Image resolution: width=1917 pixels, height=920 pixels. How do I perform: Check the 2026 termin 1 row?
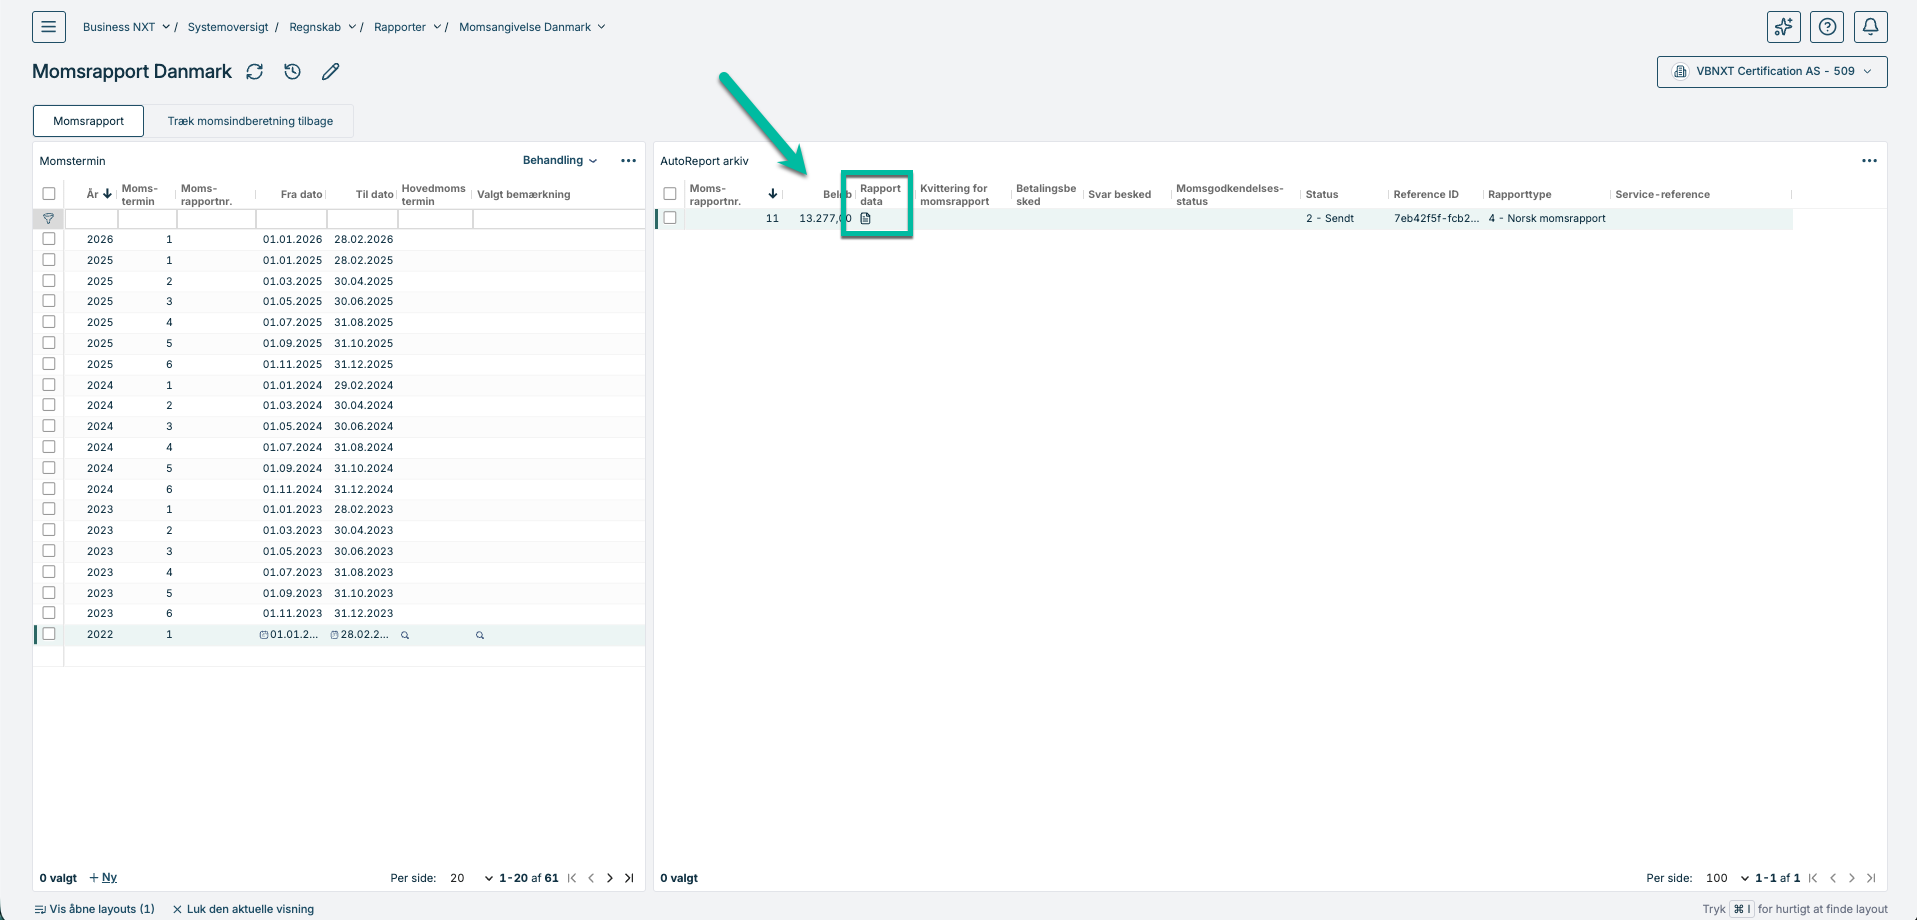(49, 239)
